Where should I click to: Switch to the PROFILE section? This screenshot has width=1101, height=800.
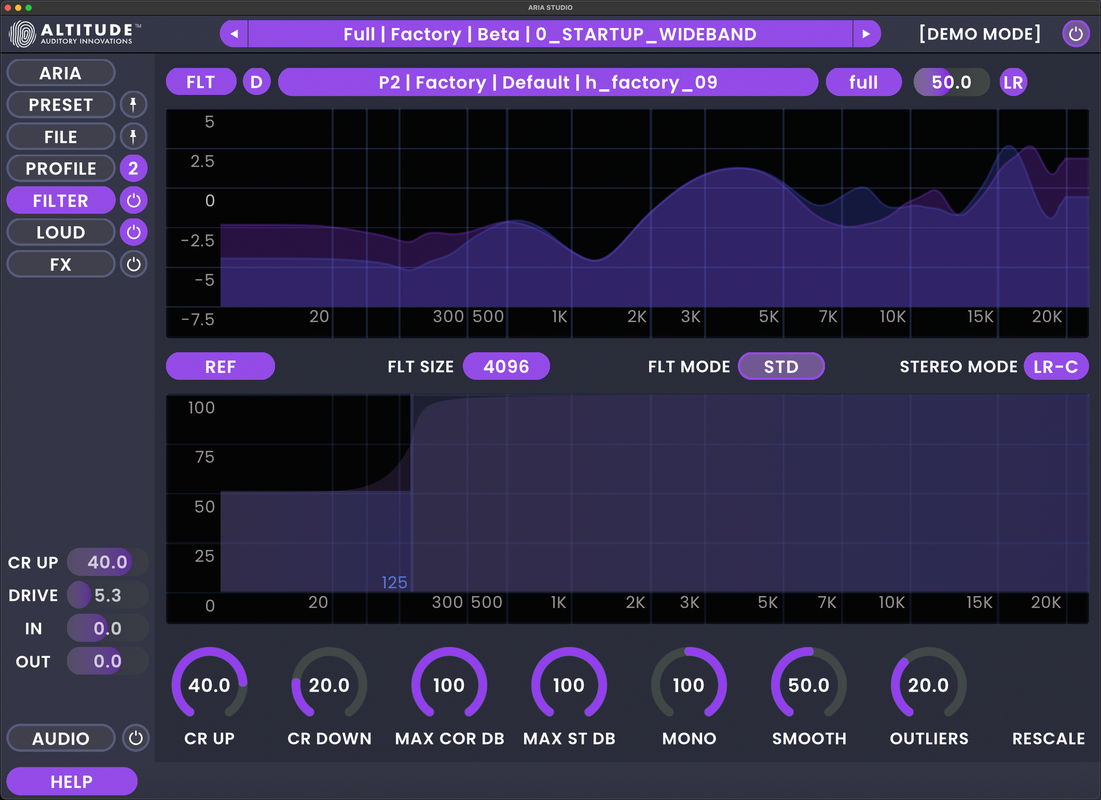(60, 169)
